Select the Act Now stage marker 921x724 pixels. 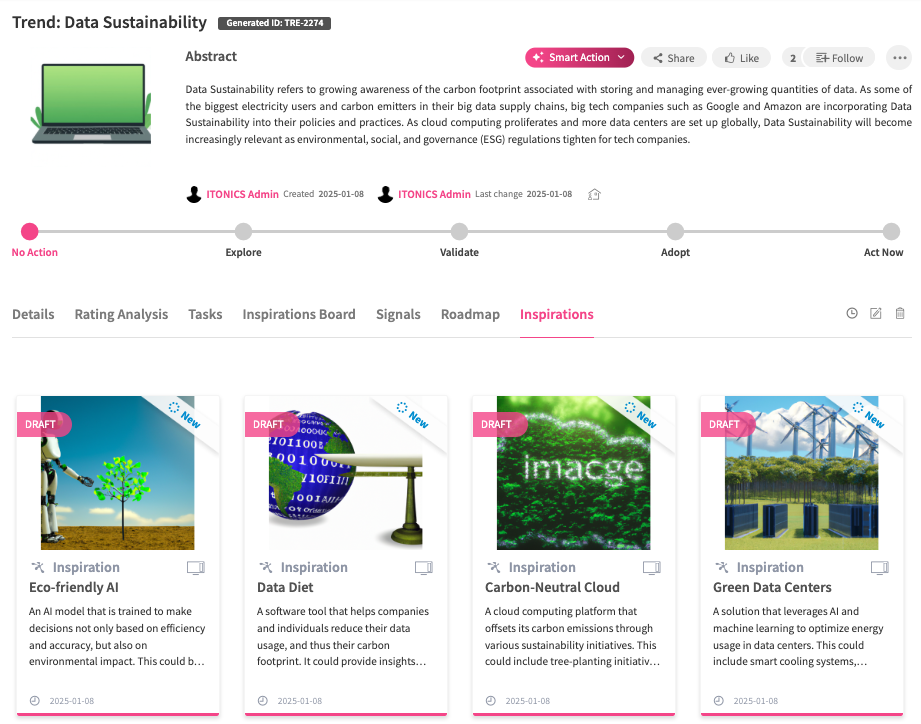point(891,232)
